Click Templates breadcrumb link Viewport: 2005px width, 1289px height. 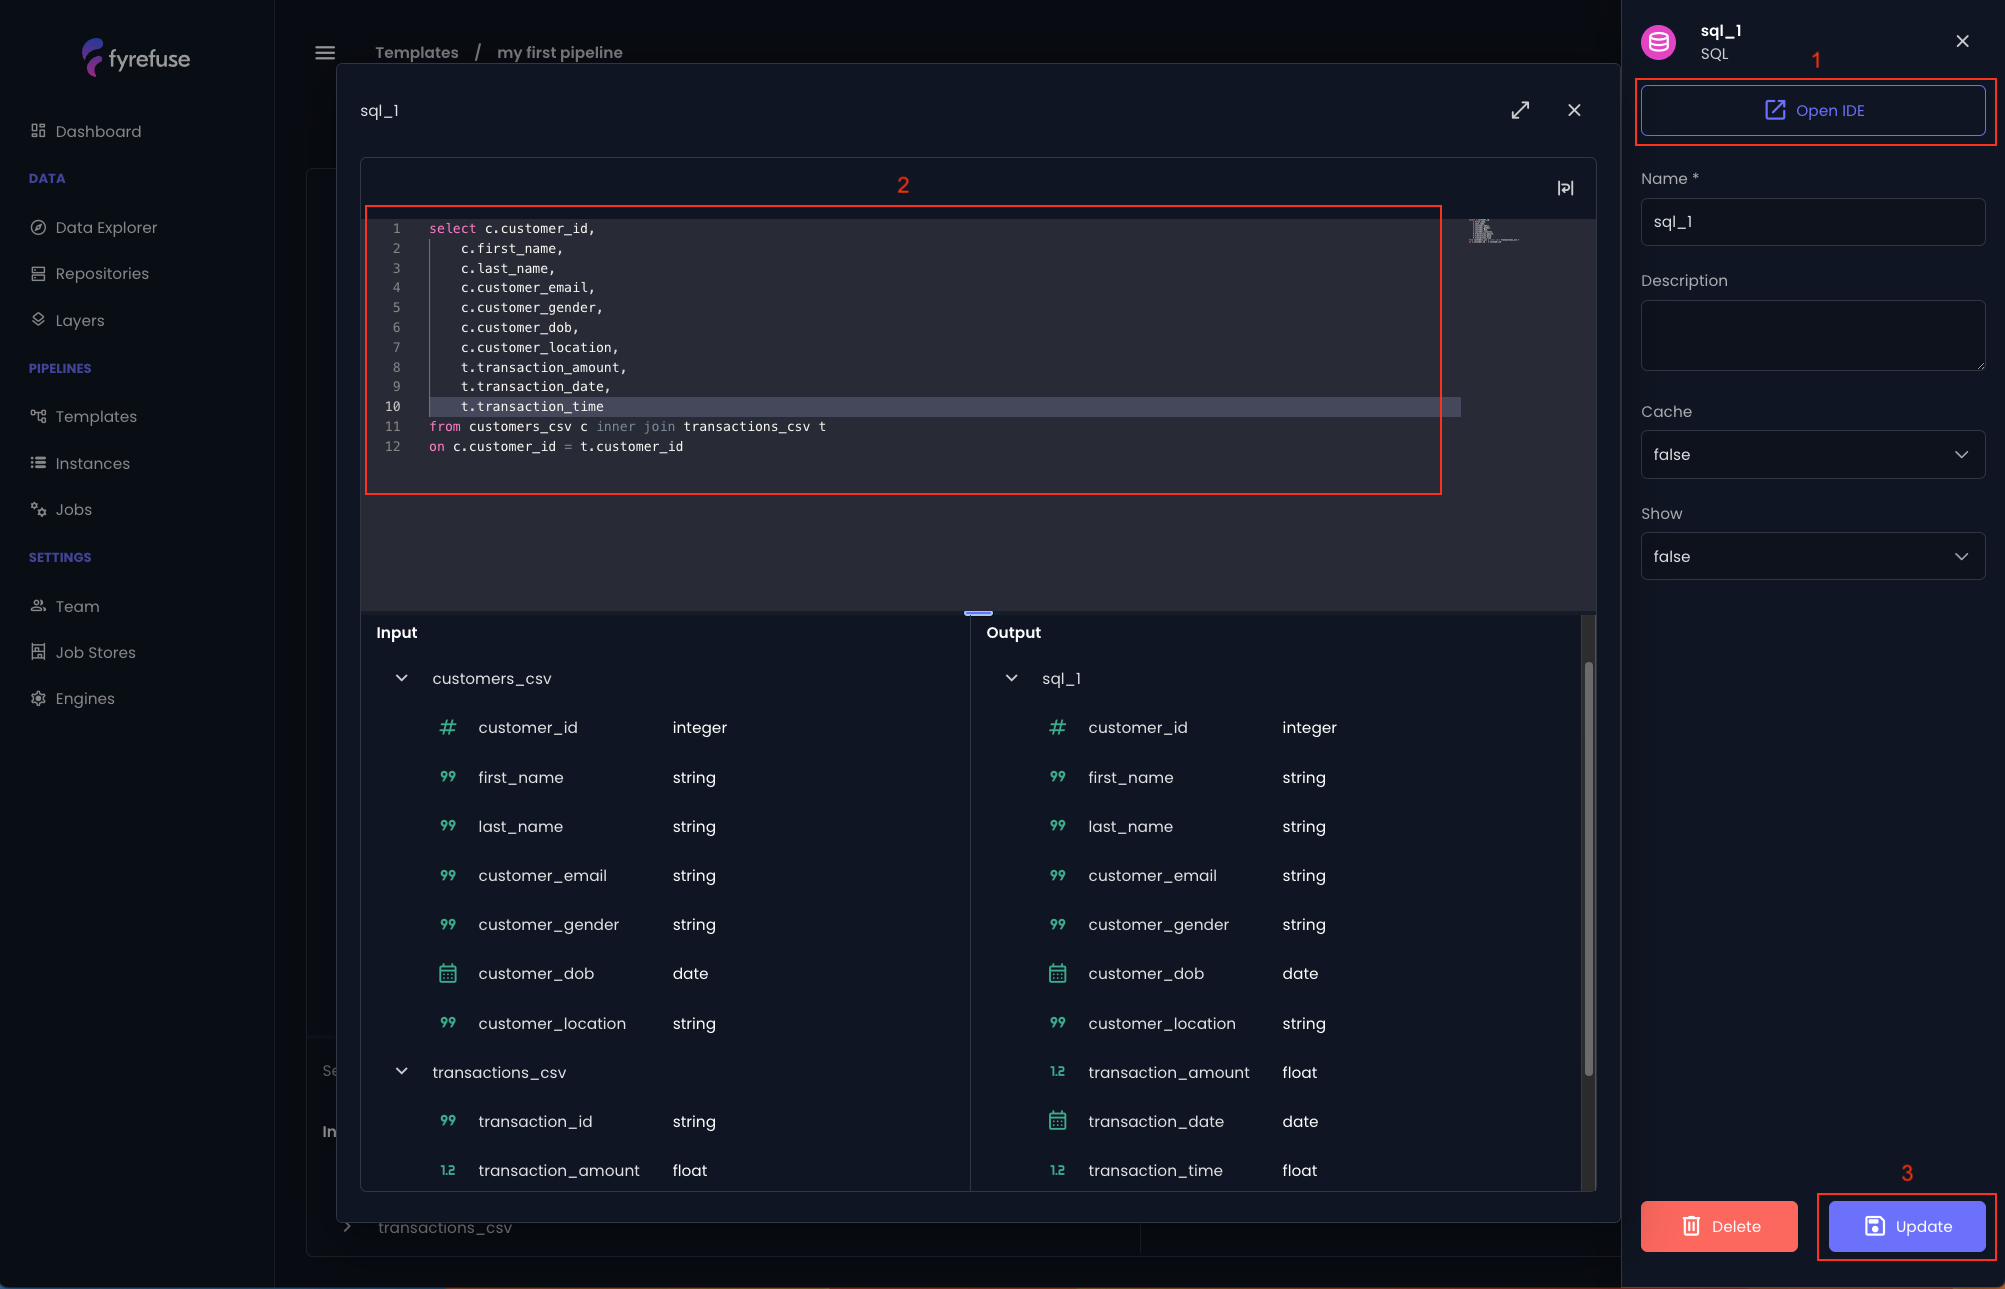point(416,52)
